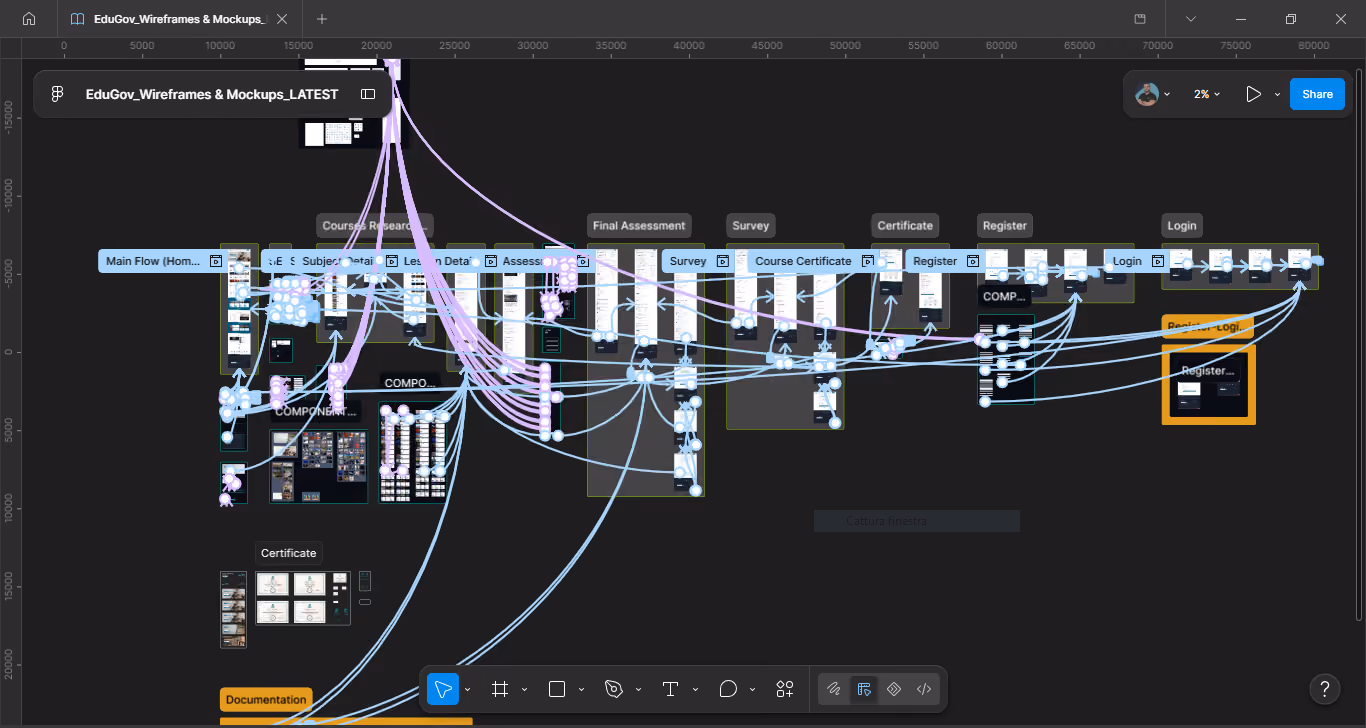Image resolution: width=1366 pixels, height=728 pixels.
Task: Open Pen tool options dropdown
Action: 638,690
